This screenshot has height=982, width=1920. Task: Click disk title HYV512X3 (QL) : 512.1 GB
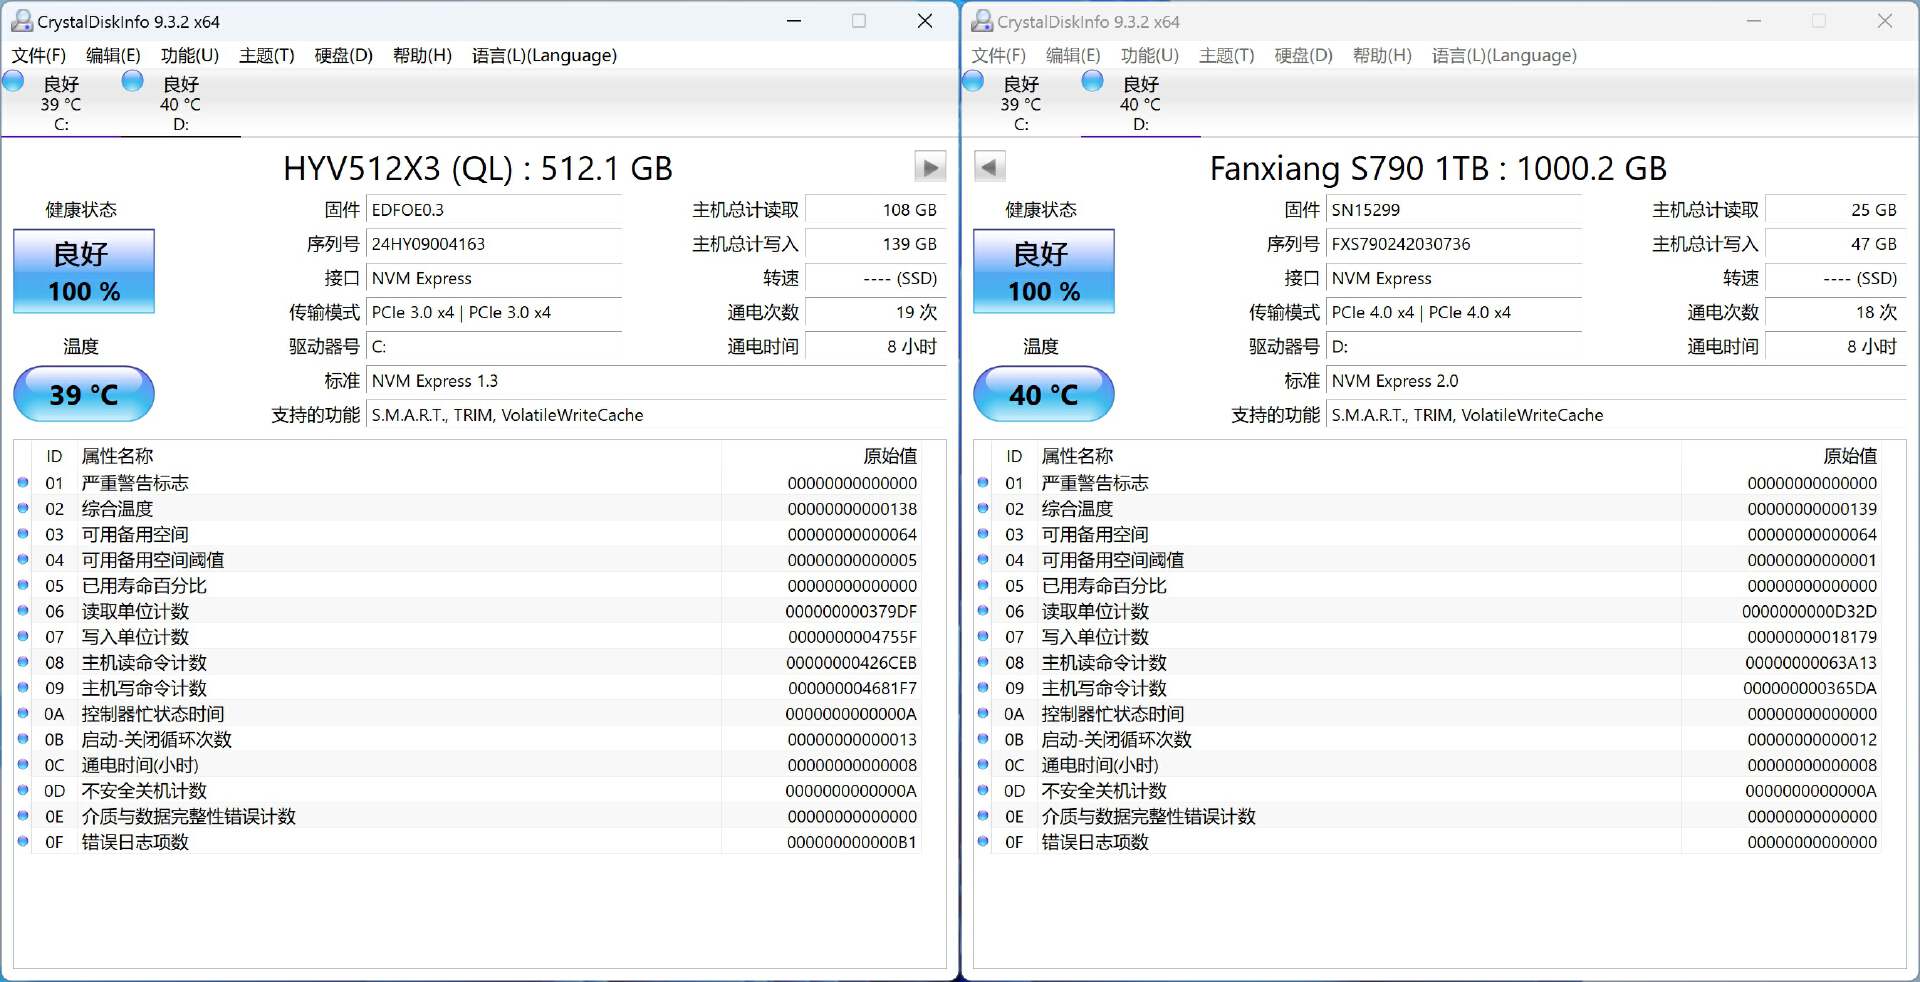(478, 168)
